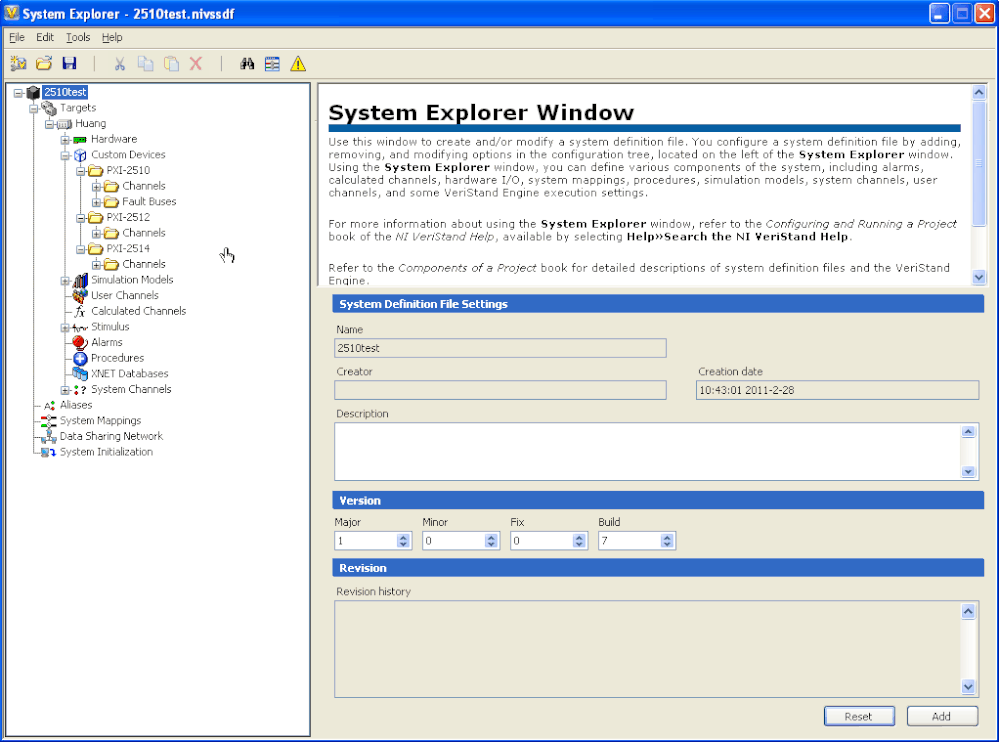Click the Simulation Models icon

(80, 280)
